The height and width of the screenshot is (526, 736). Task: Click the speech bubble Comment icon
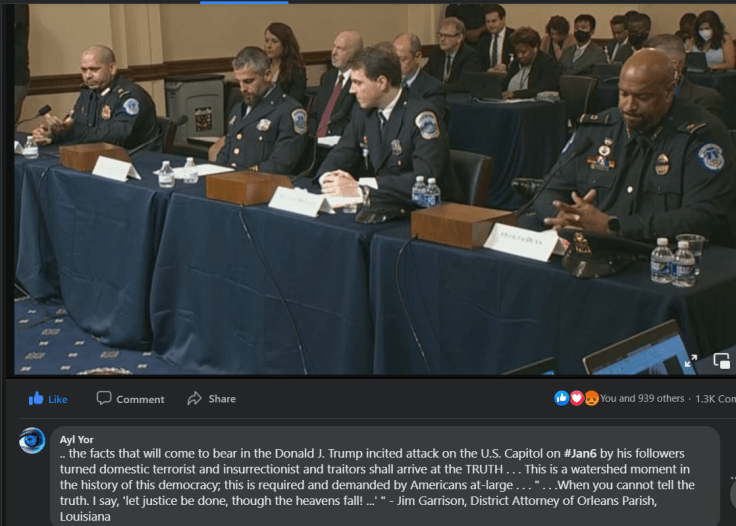coord(104,398)
